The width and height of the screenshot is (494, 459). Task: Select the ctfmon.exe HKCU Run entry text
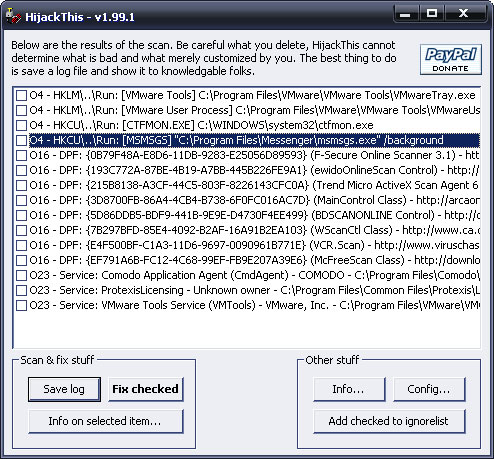click(x=201, y=125)
